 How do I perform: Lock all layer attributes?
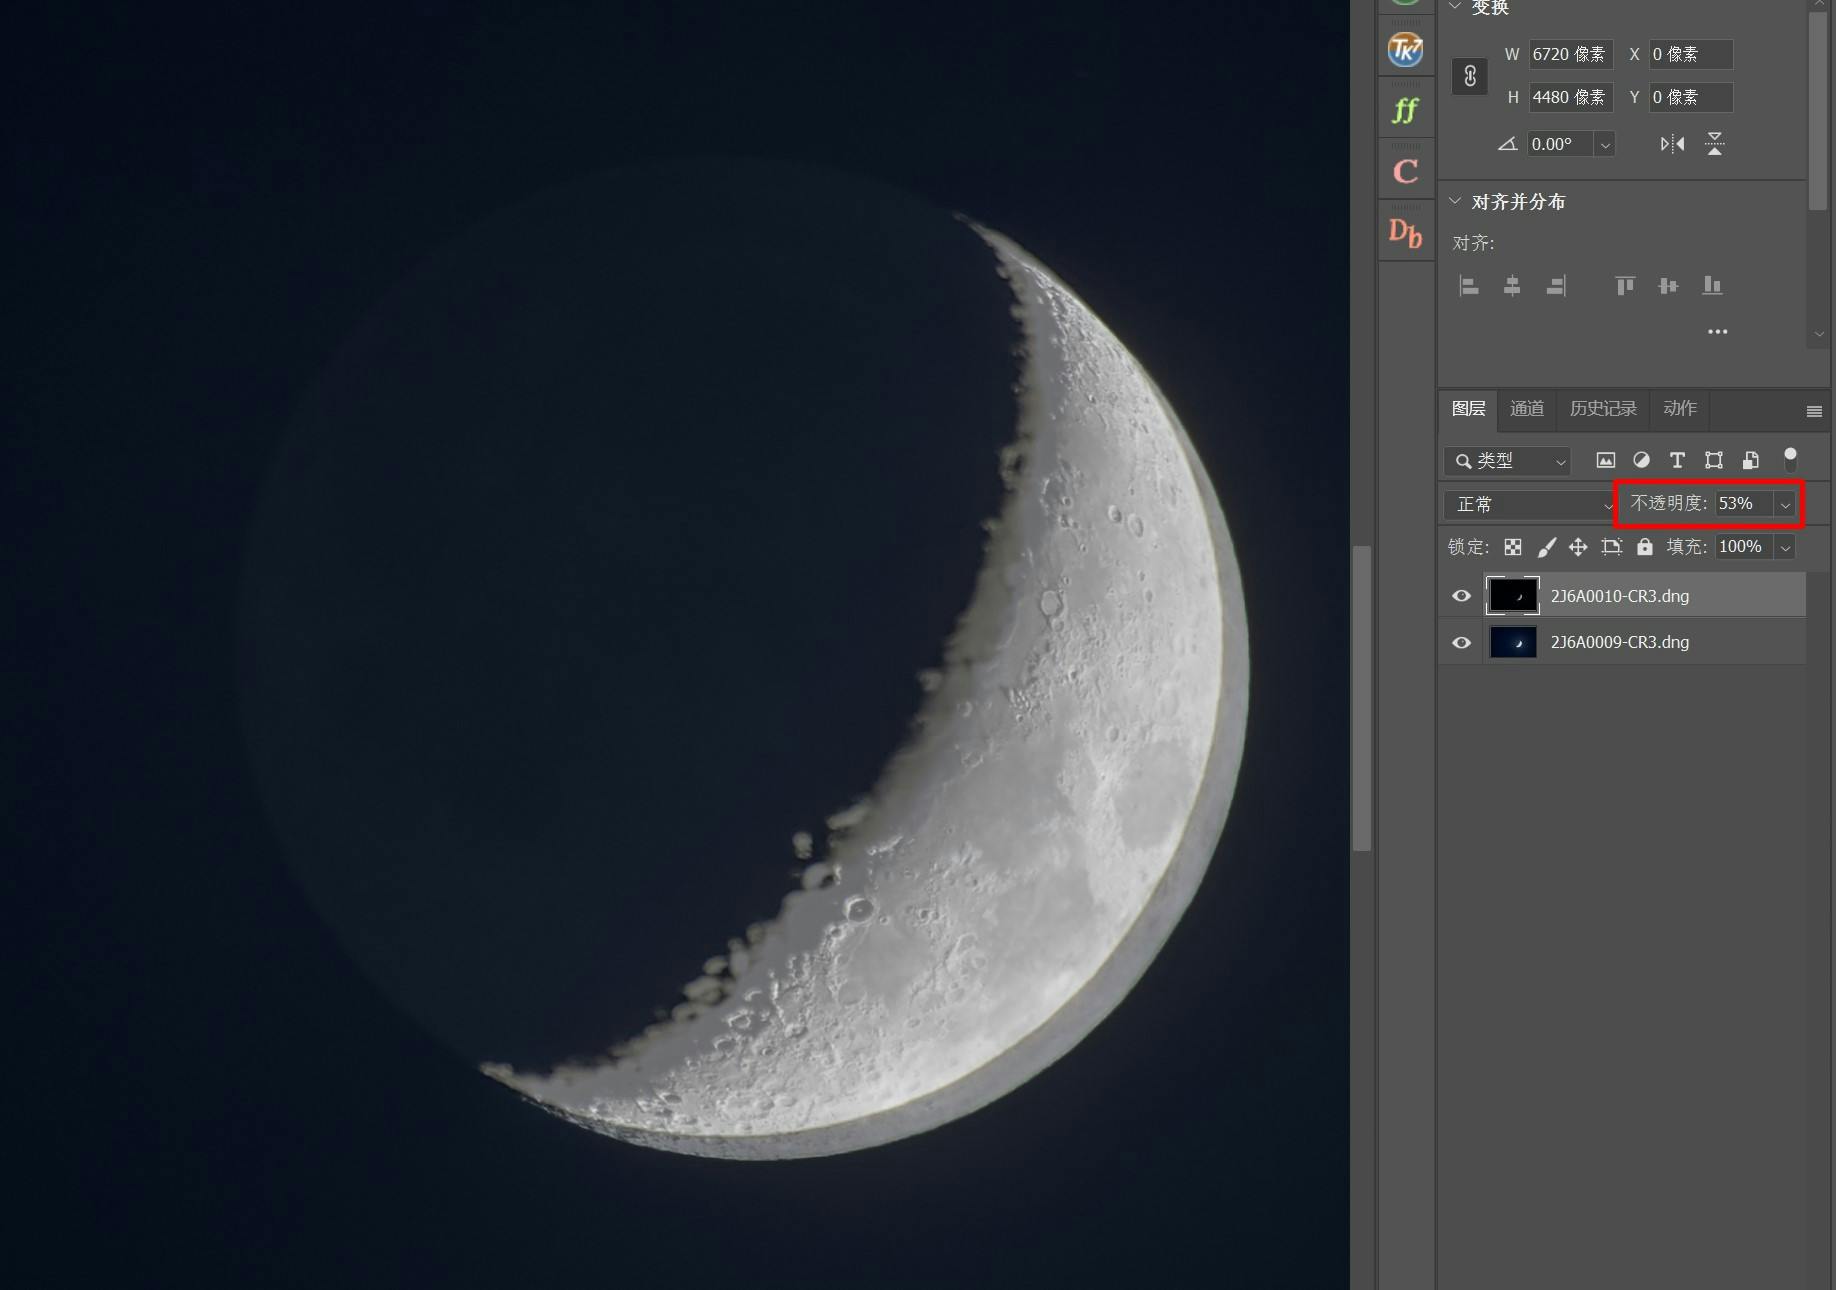tap(1644, 547)
